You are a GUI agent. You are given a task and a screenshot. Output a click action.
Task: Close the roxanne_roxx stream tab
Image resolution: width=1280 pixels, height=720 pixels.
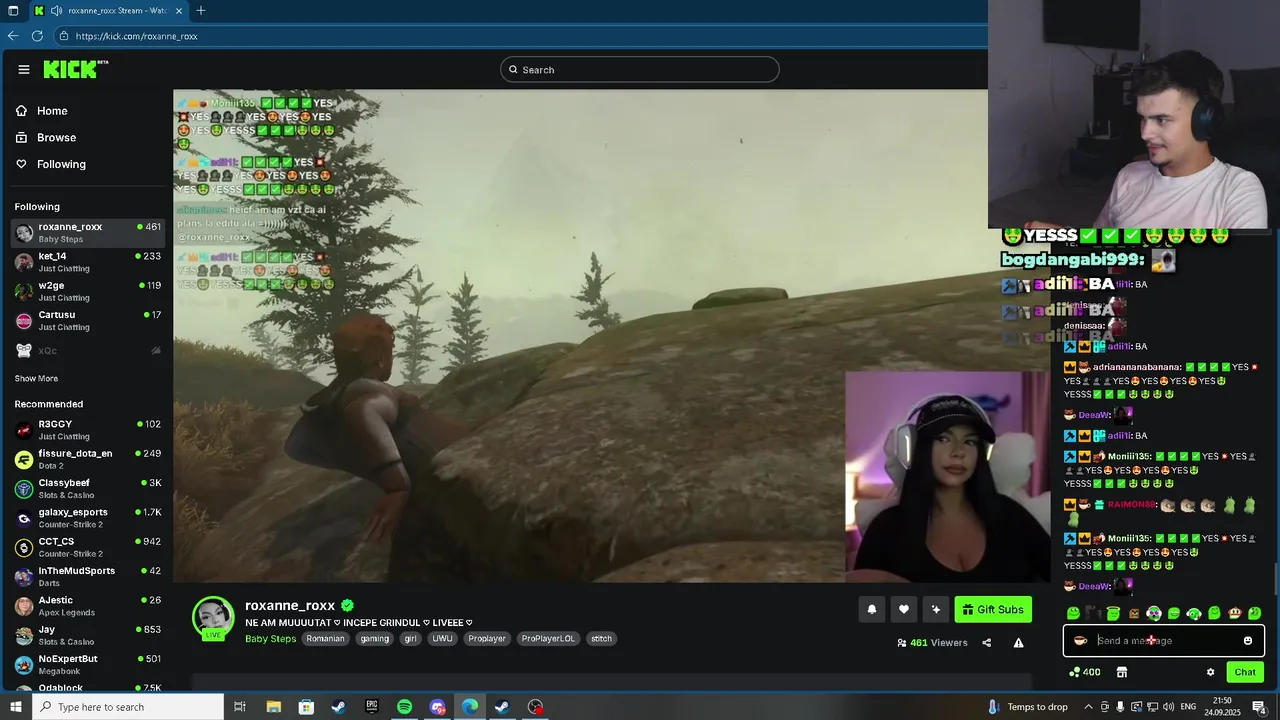tap(180, 11)
